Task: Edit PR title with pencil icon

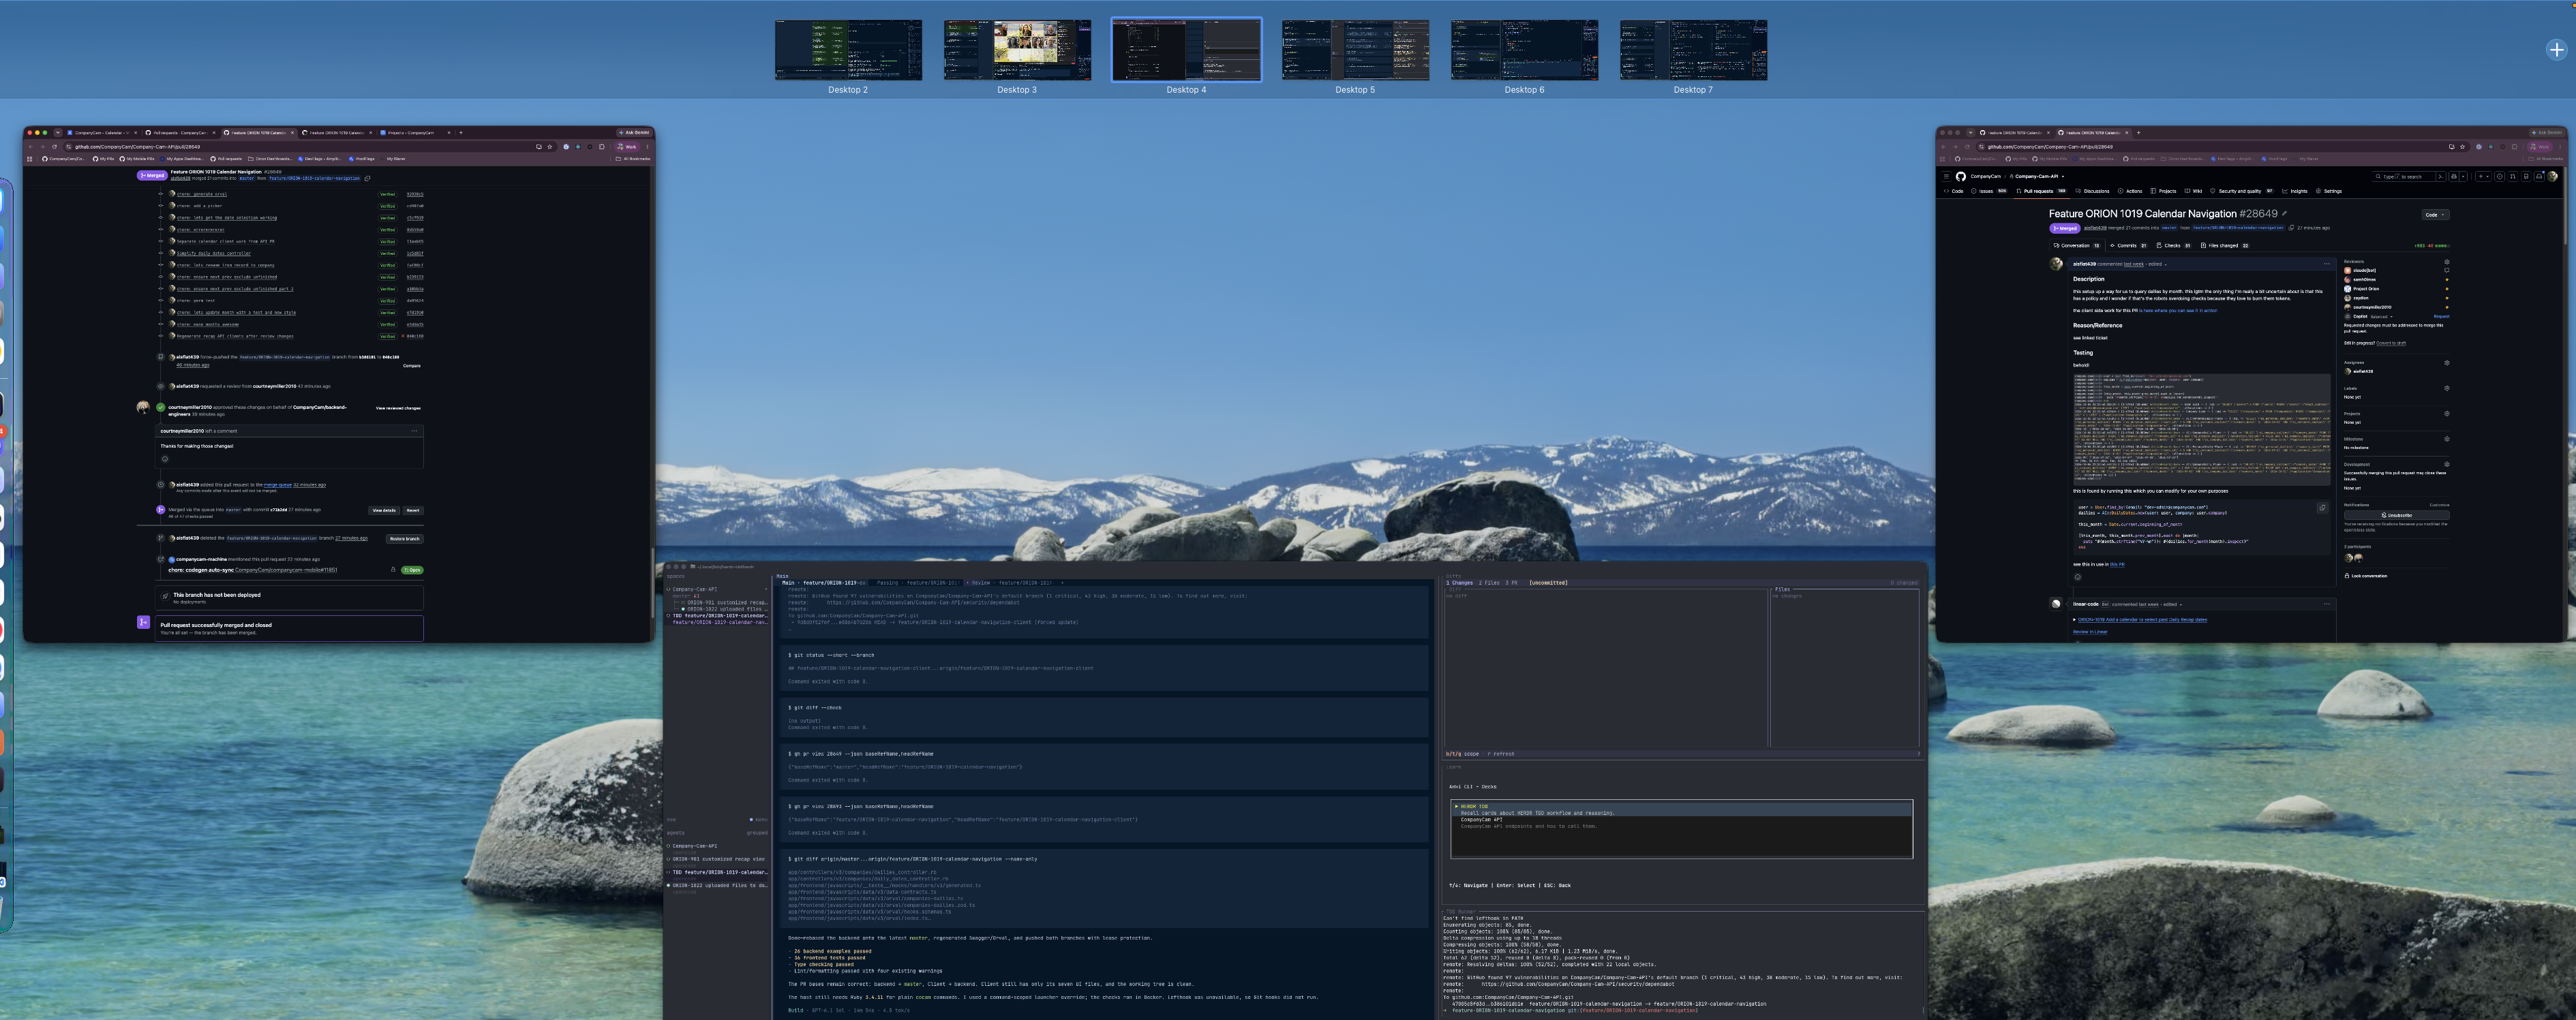Action: [2285, 214]
